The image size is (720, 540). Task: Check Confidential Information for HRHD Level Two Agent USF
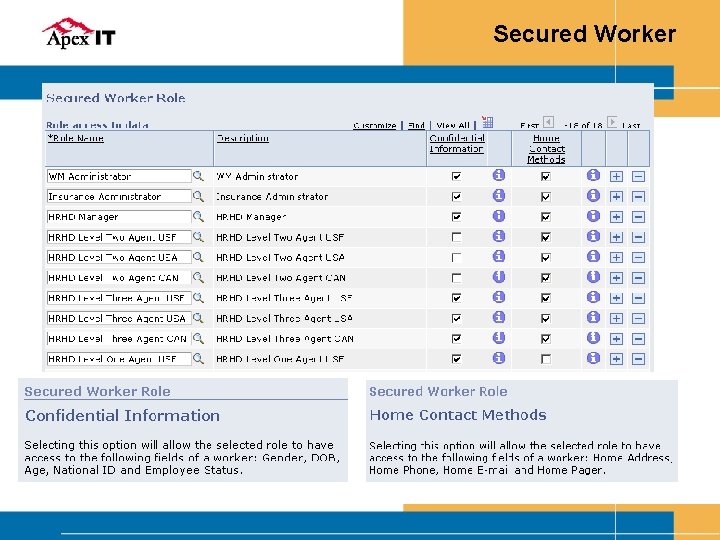pyautogui.click(x=456, y=237)
